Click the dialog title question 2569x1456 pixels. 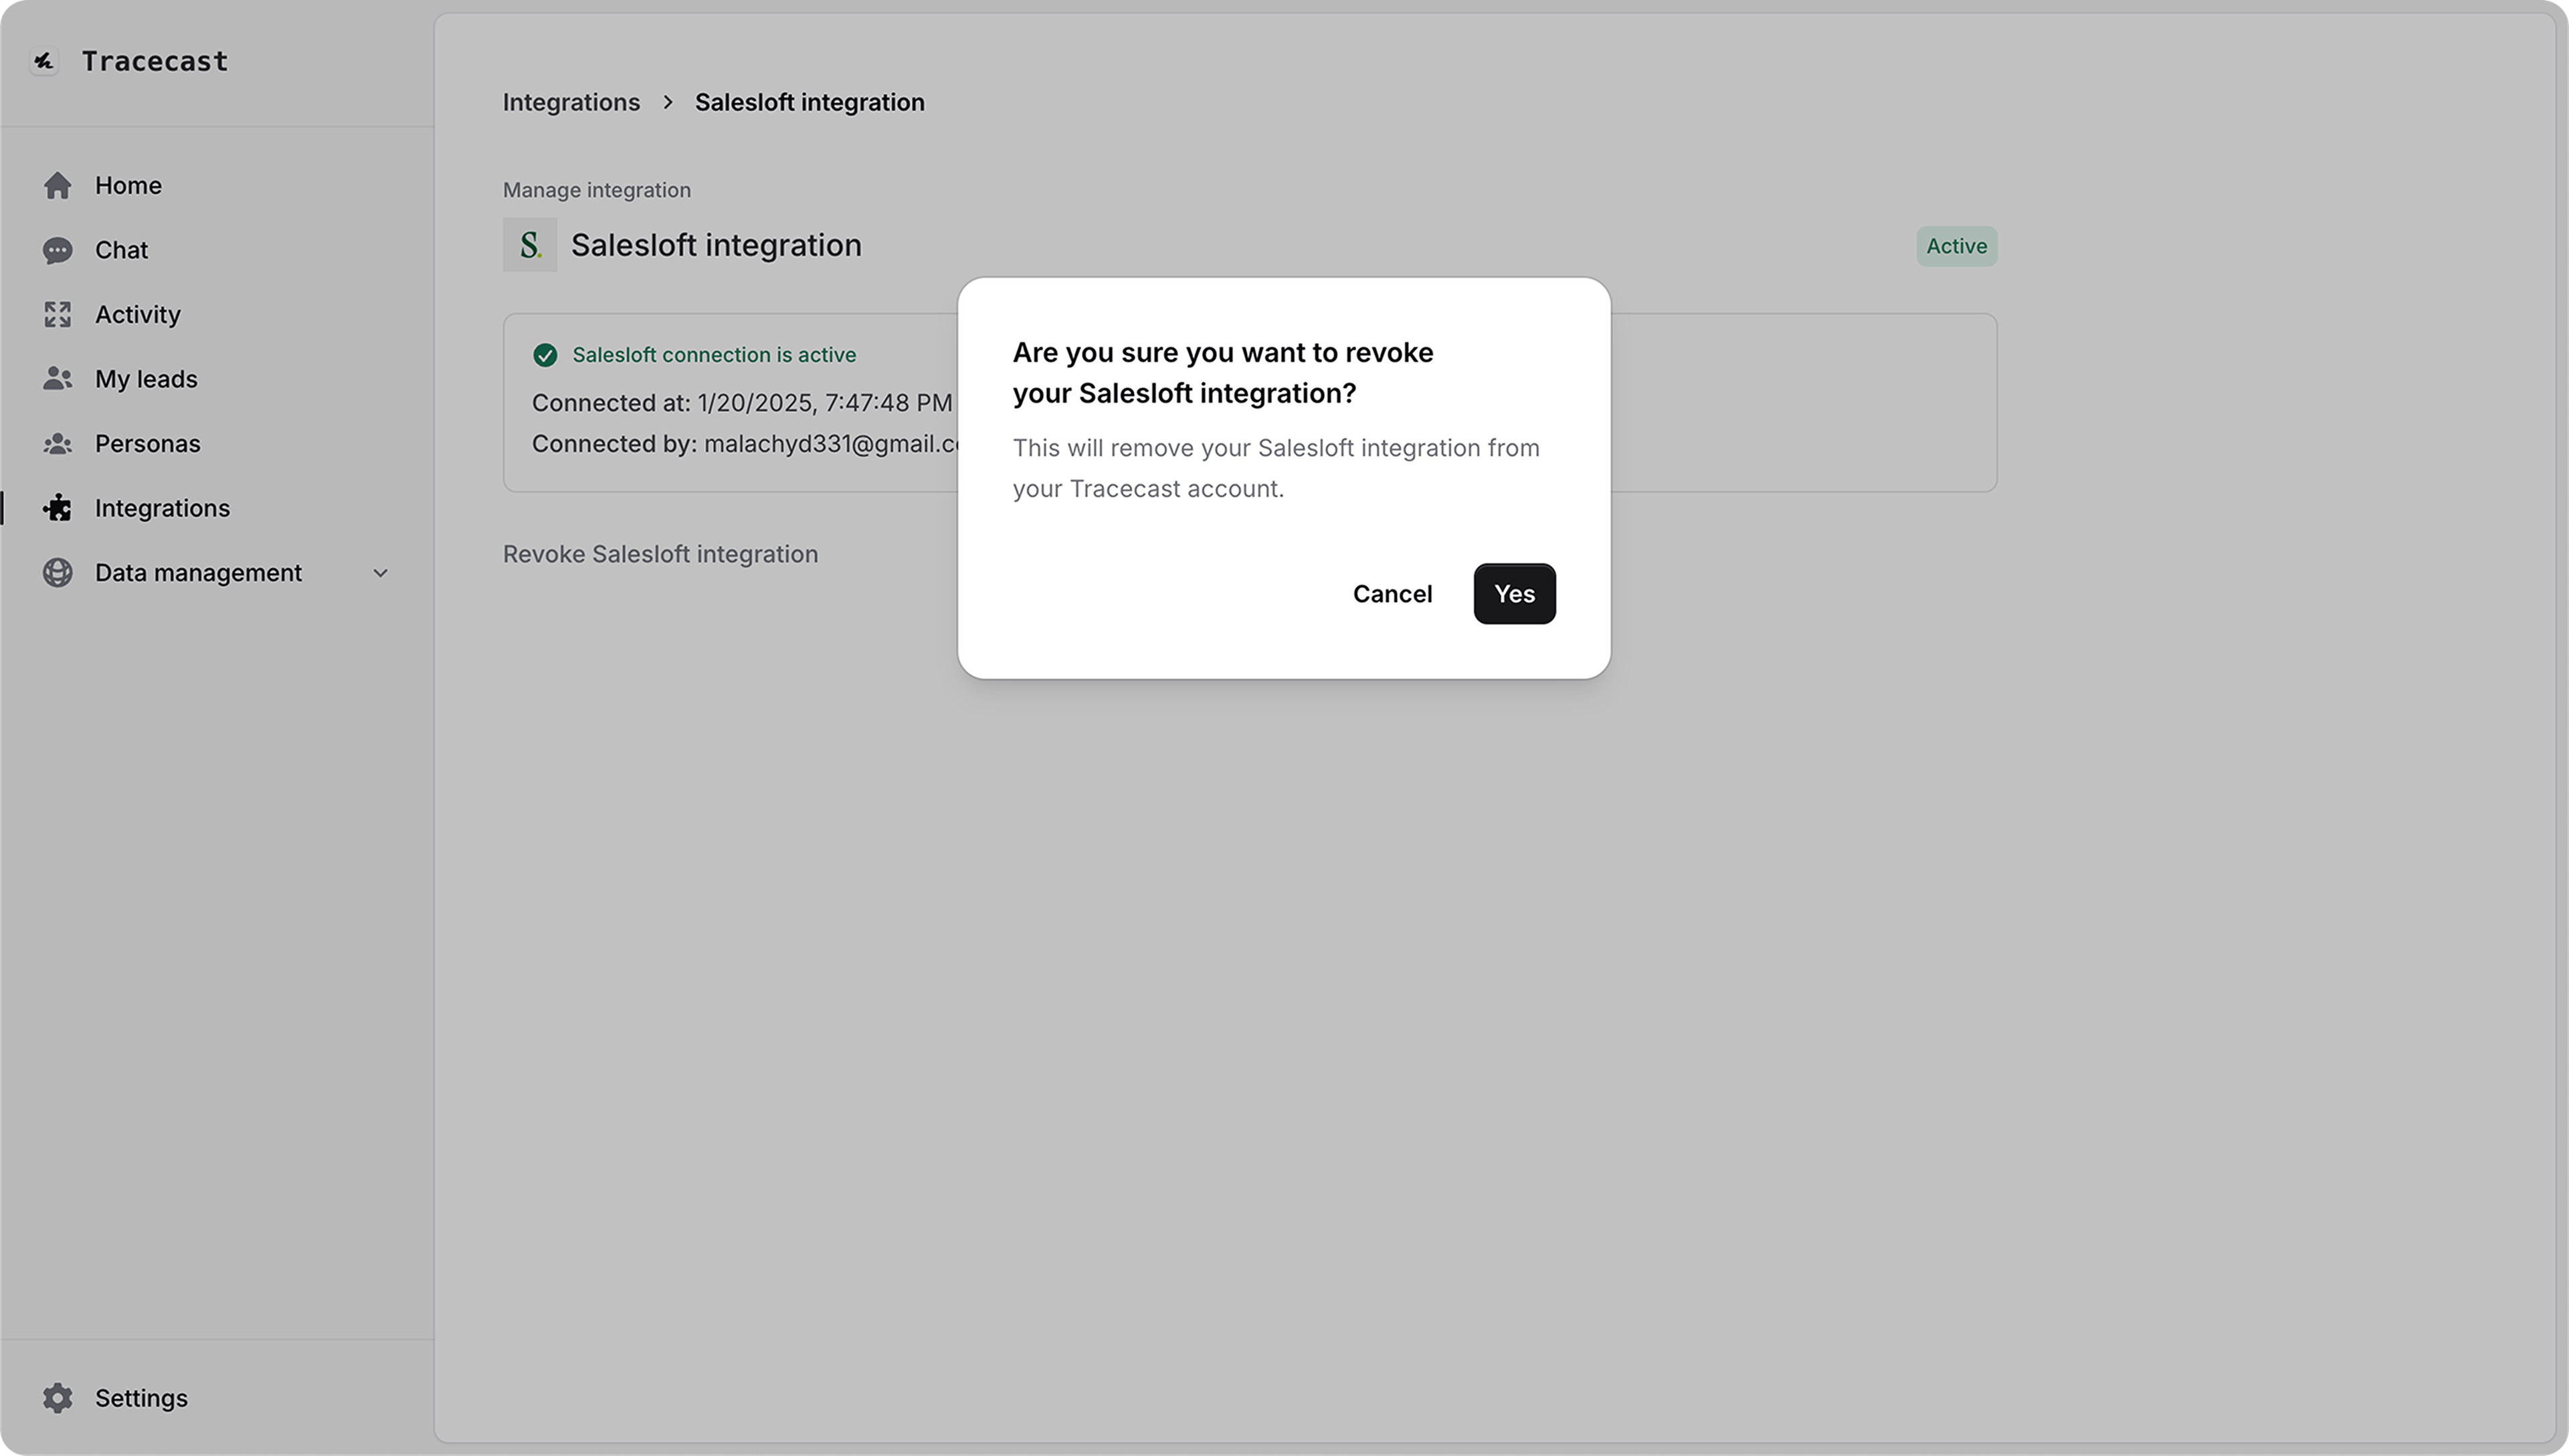click(x=1222, y=372)
